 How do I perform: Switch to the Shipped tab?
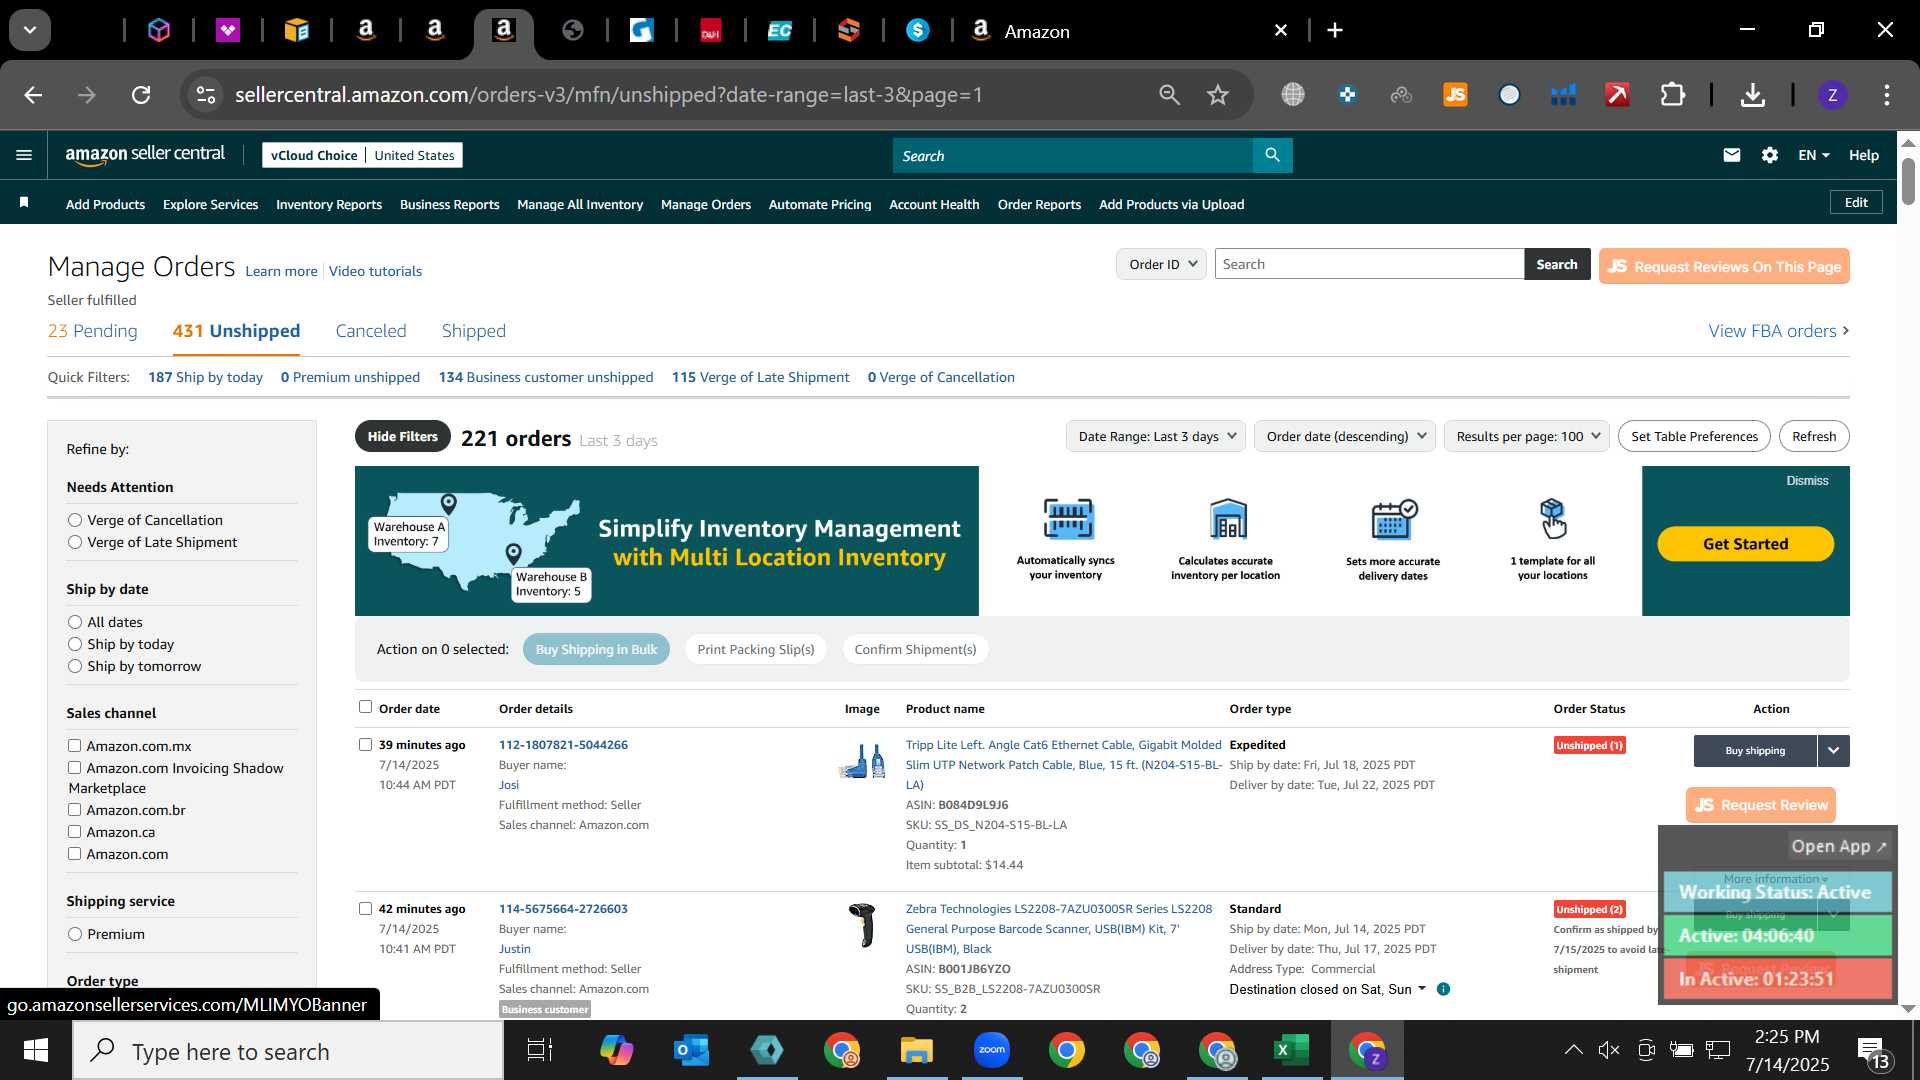pos(474,331)
